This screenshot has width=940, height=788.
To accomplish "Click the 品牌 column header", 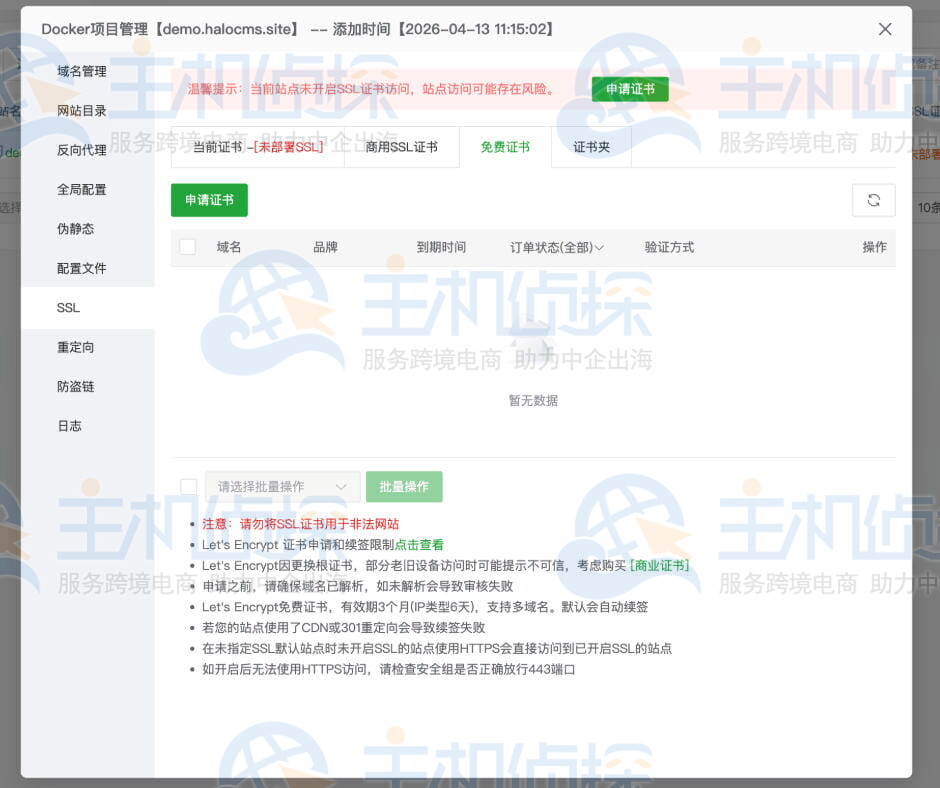I will click(326, 247).
